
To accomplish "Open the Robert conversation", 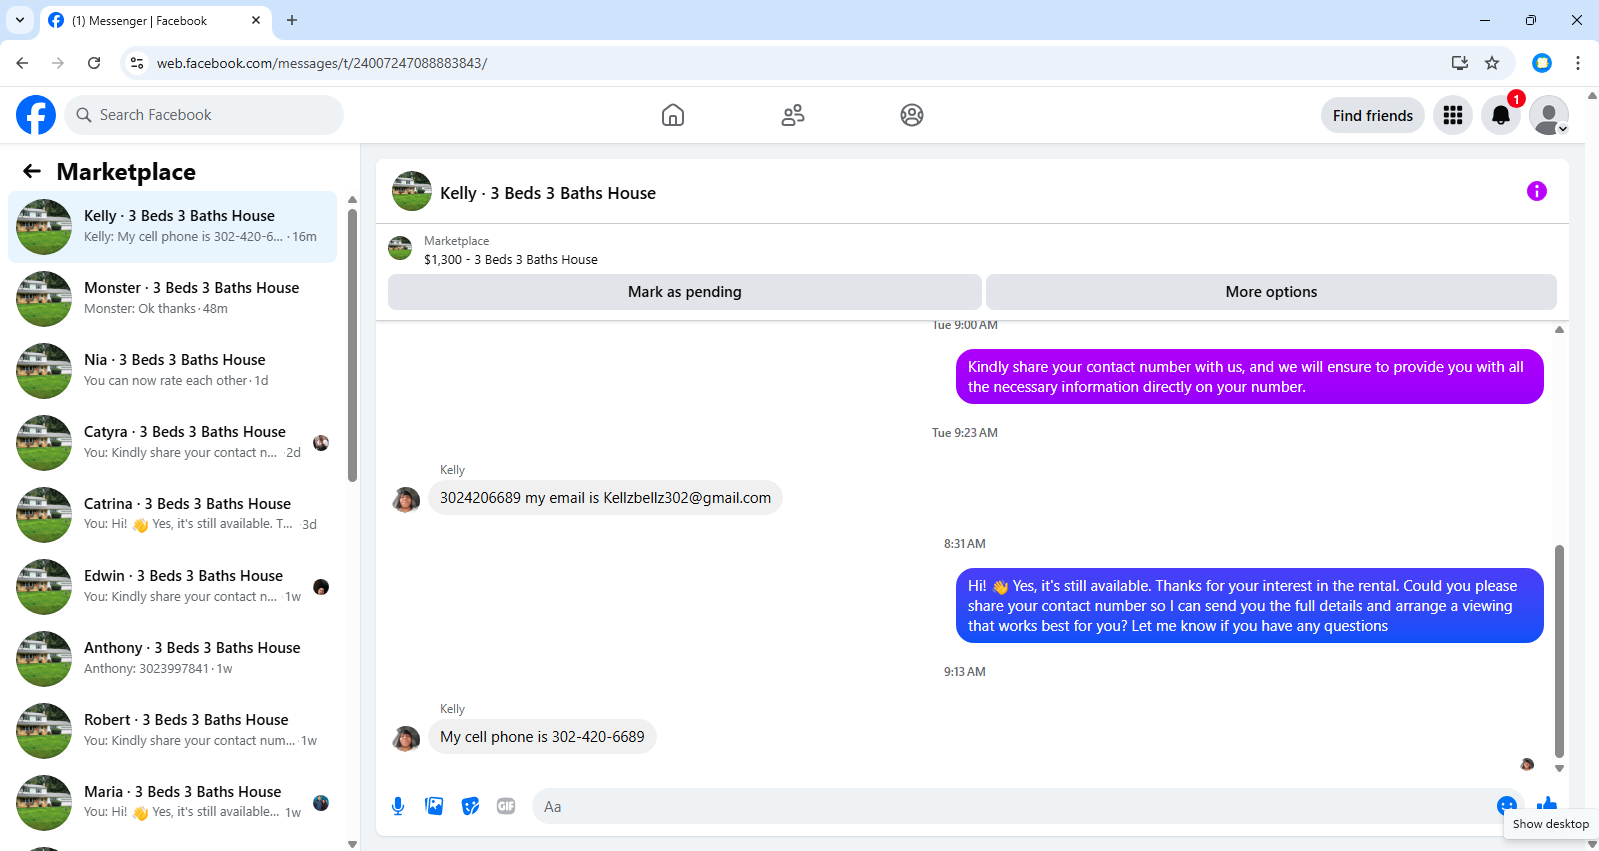I will click(x=172, y=731).
